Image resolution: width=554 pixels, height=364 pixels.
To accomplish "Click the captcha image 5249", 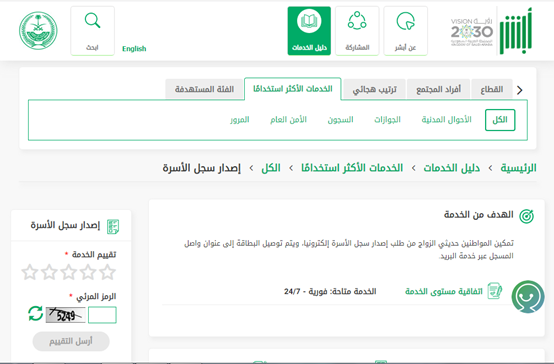I will click(65, 315).
